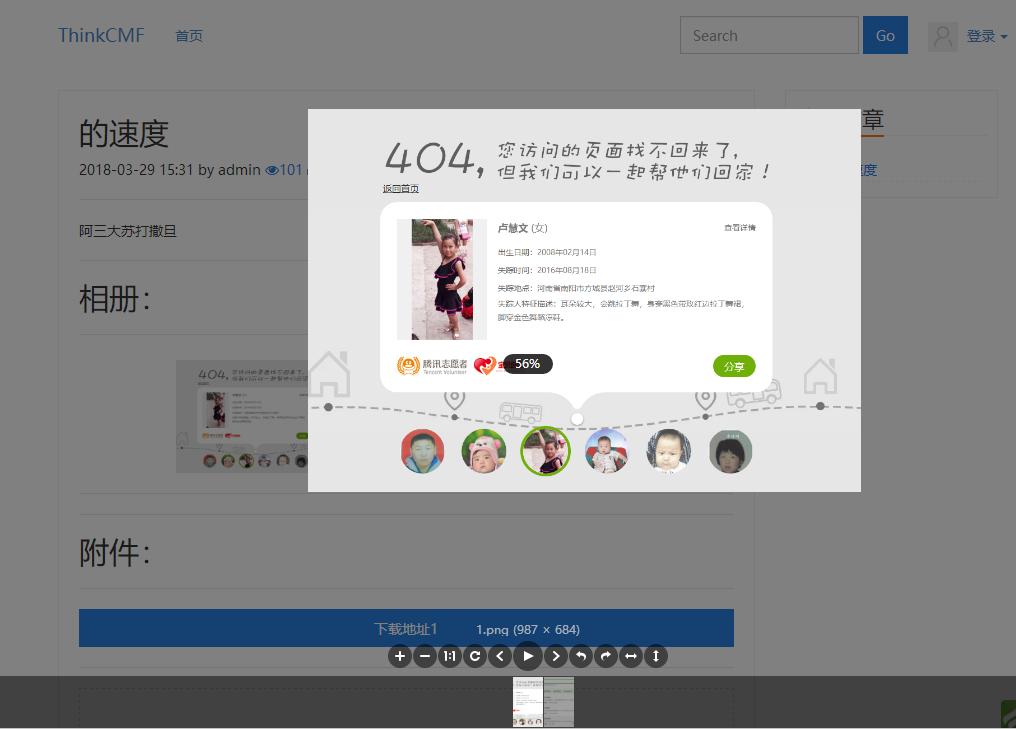The height and width of the screenshot is (729, 1016).
Task: Flip image horizontally
Action: click(631, 657)
